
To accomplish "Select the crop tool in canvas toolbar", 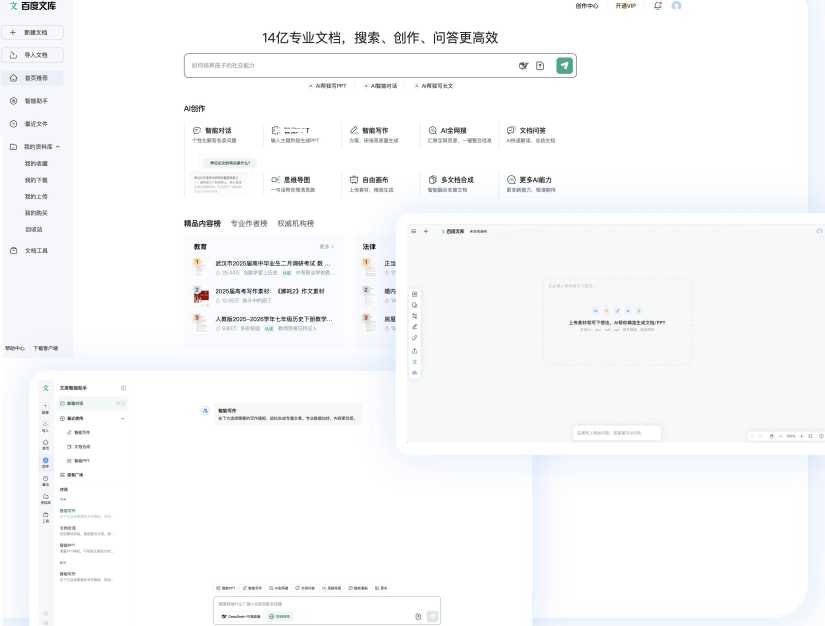I will pyautogui.click(x=415, y=316).
